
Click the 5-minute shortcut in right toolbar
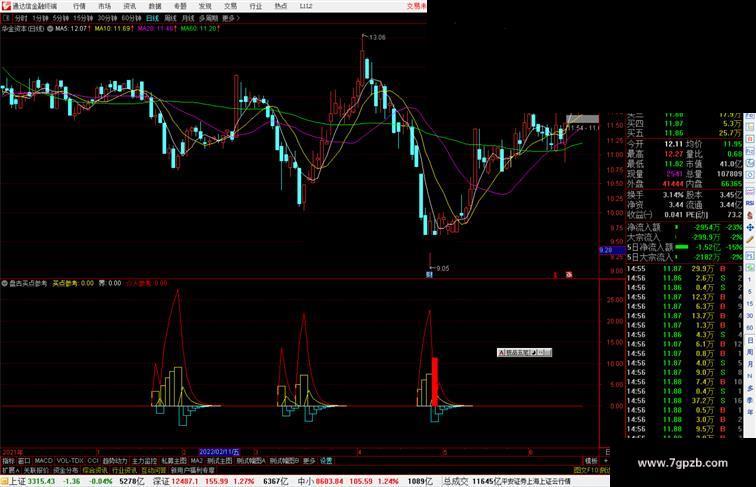pos(750,292)
